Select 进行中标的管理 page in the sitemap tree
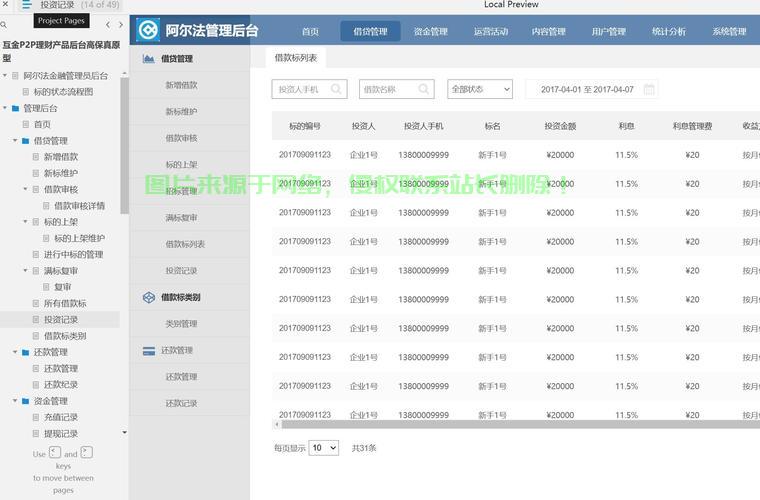Image resolution: width=760 pixels, height=500 pixels. [x=73, y=254]
